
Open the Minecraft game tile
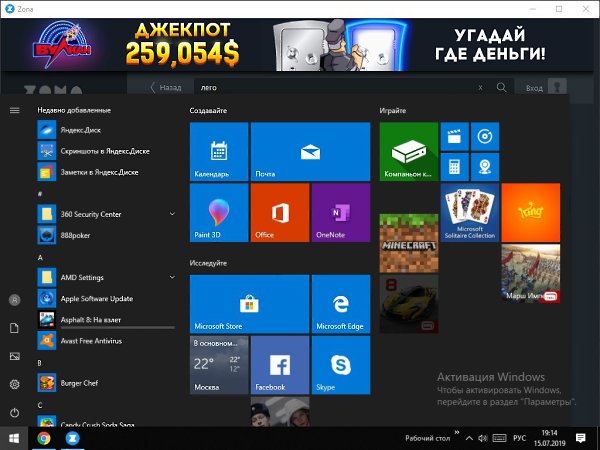pyautogui.click(x=409, y=242)
